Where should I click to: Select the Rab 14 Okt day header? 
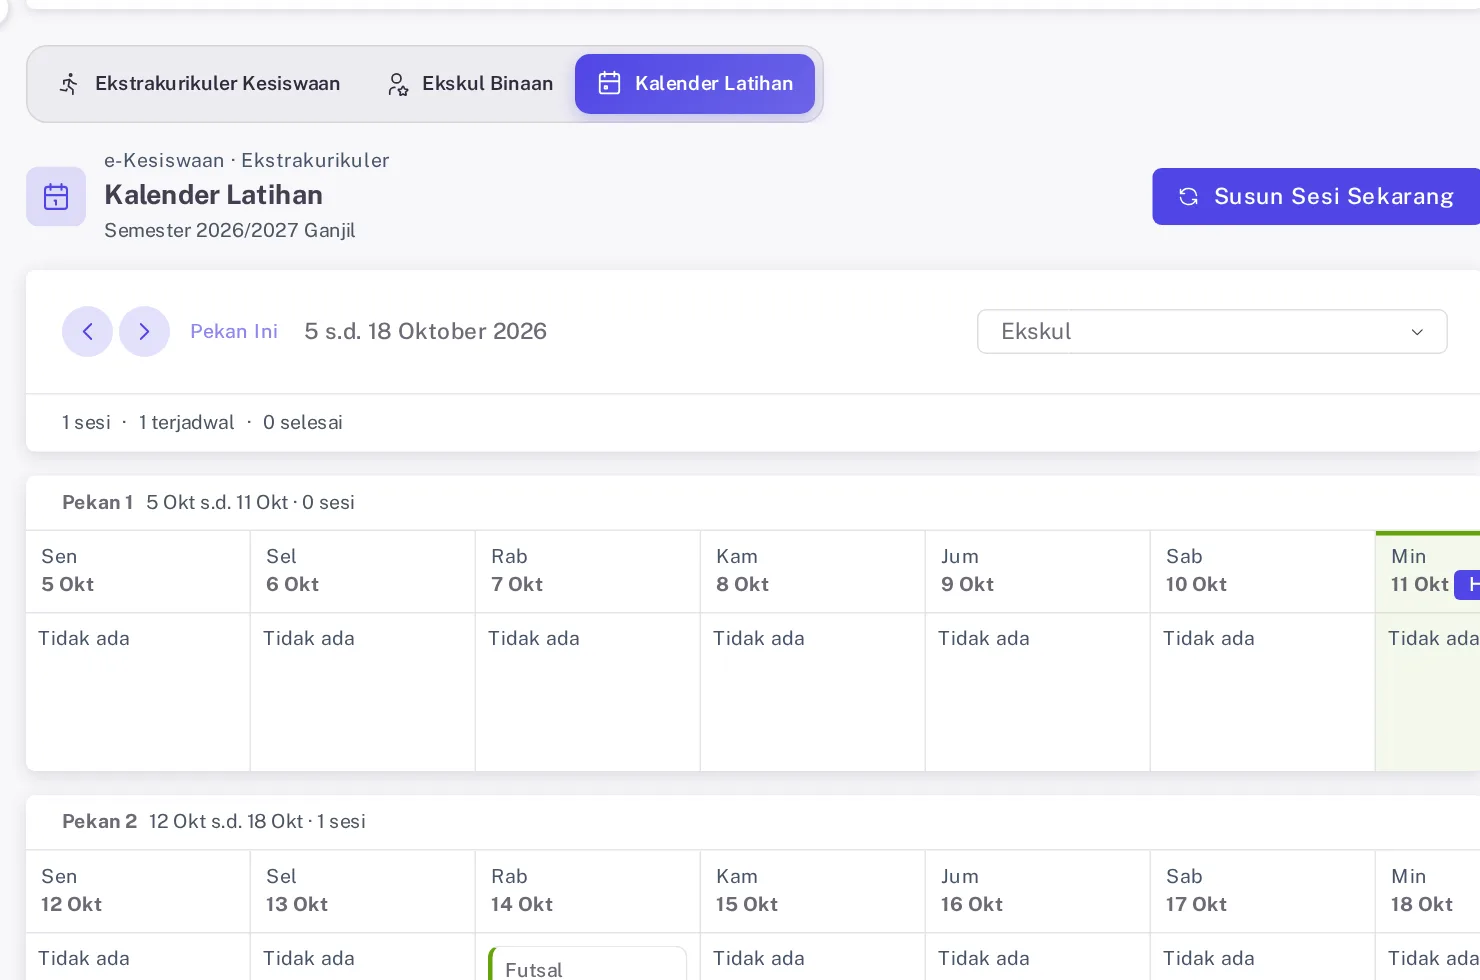coord(588,891)
